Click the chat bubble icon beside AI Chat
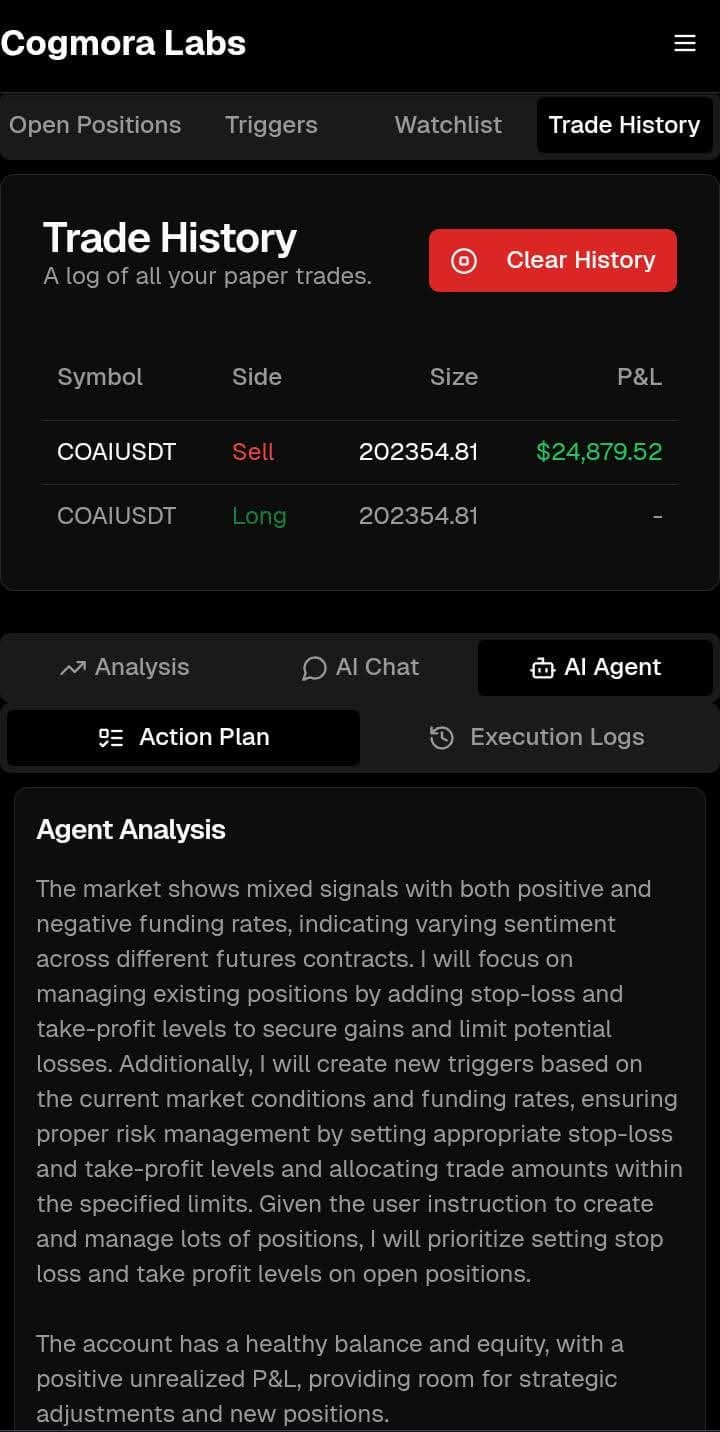The image size is (720, 1432). click(x=314, y=668)
